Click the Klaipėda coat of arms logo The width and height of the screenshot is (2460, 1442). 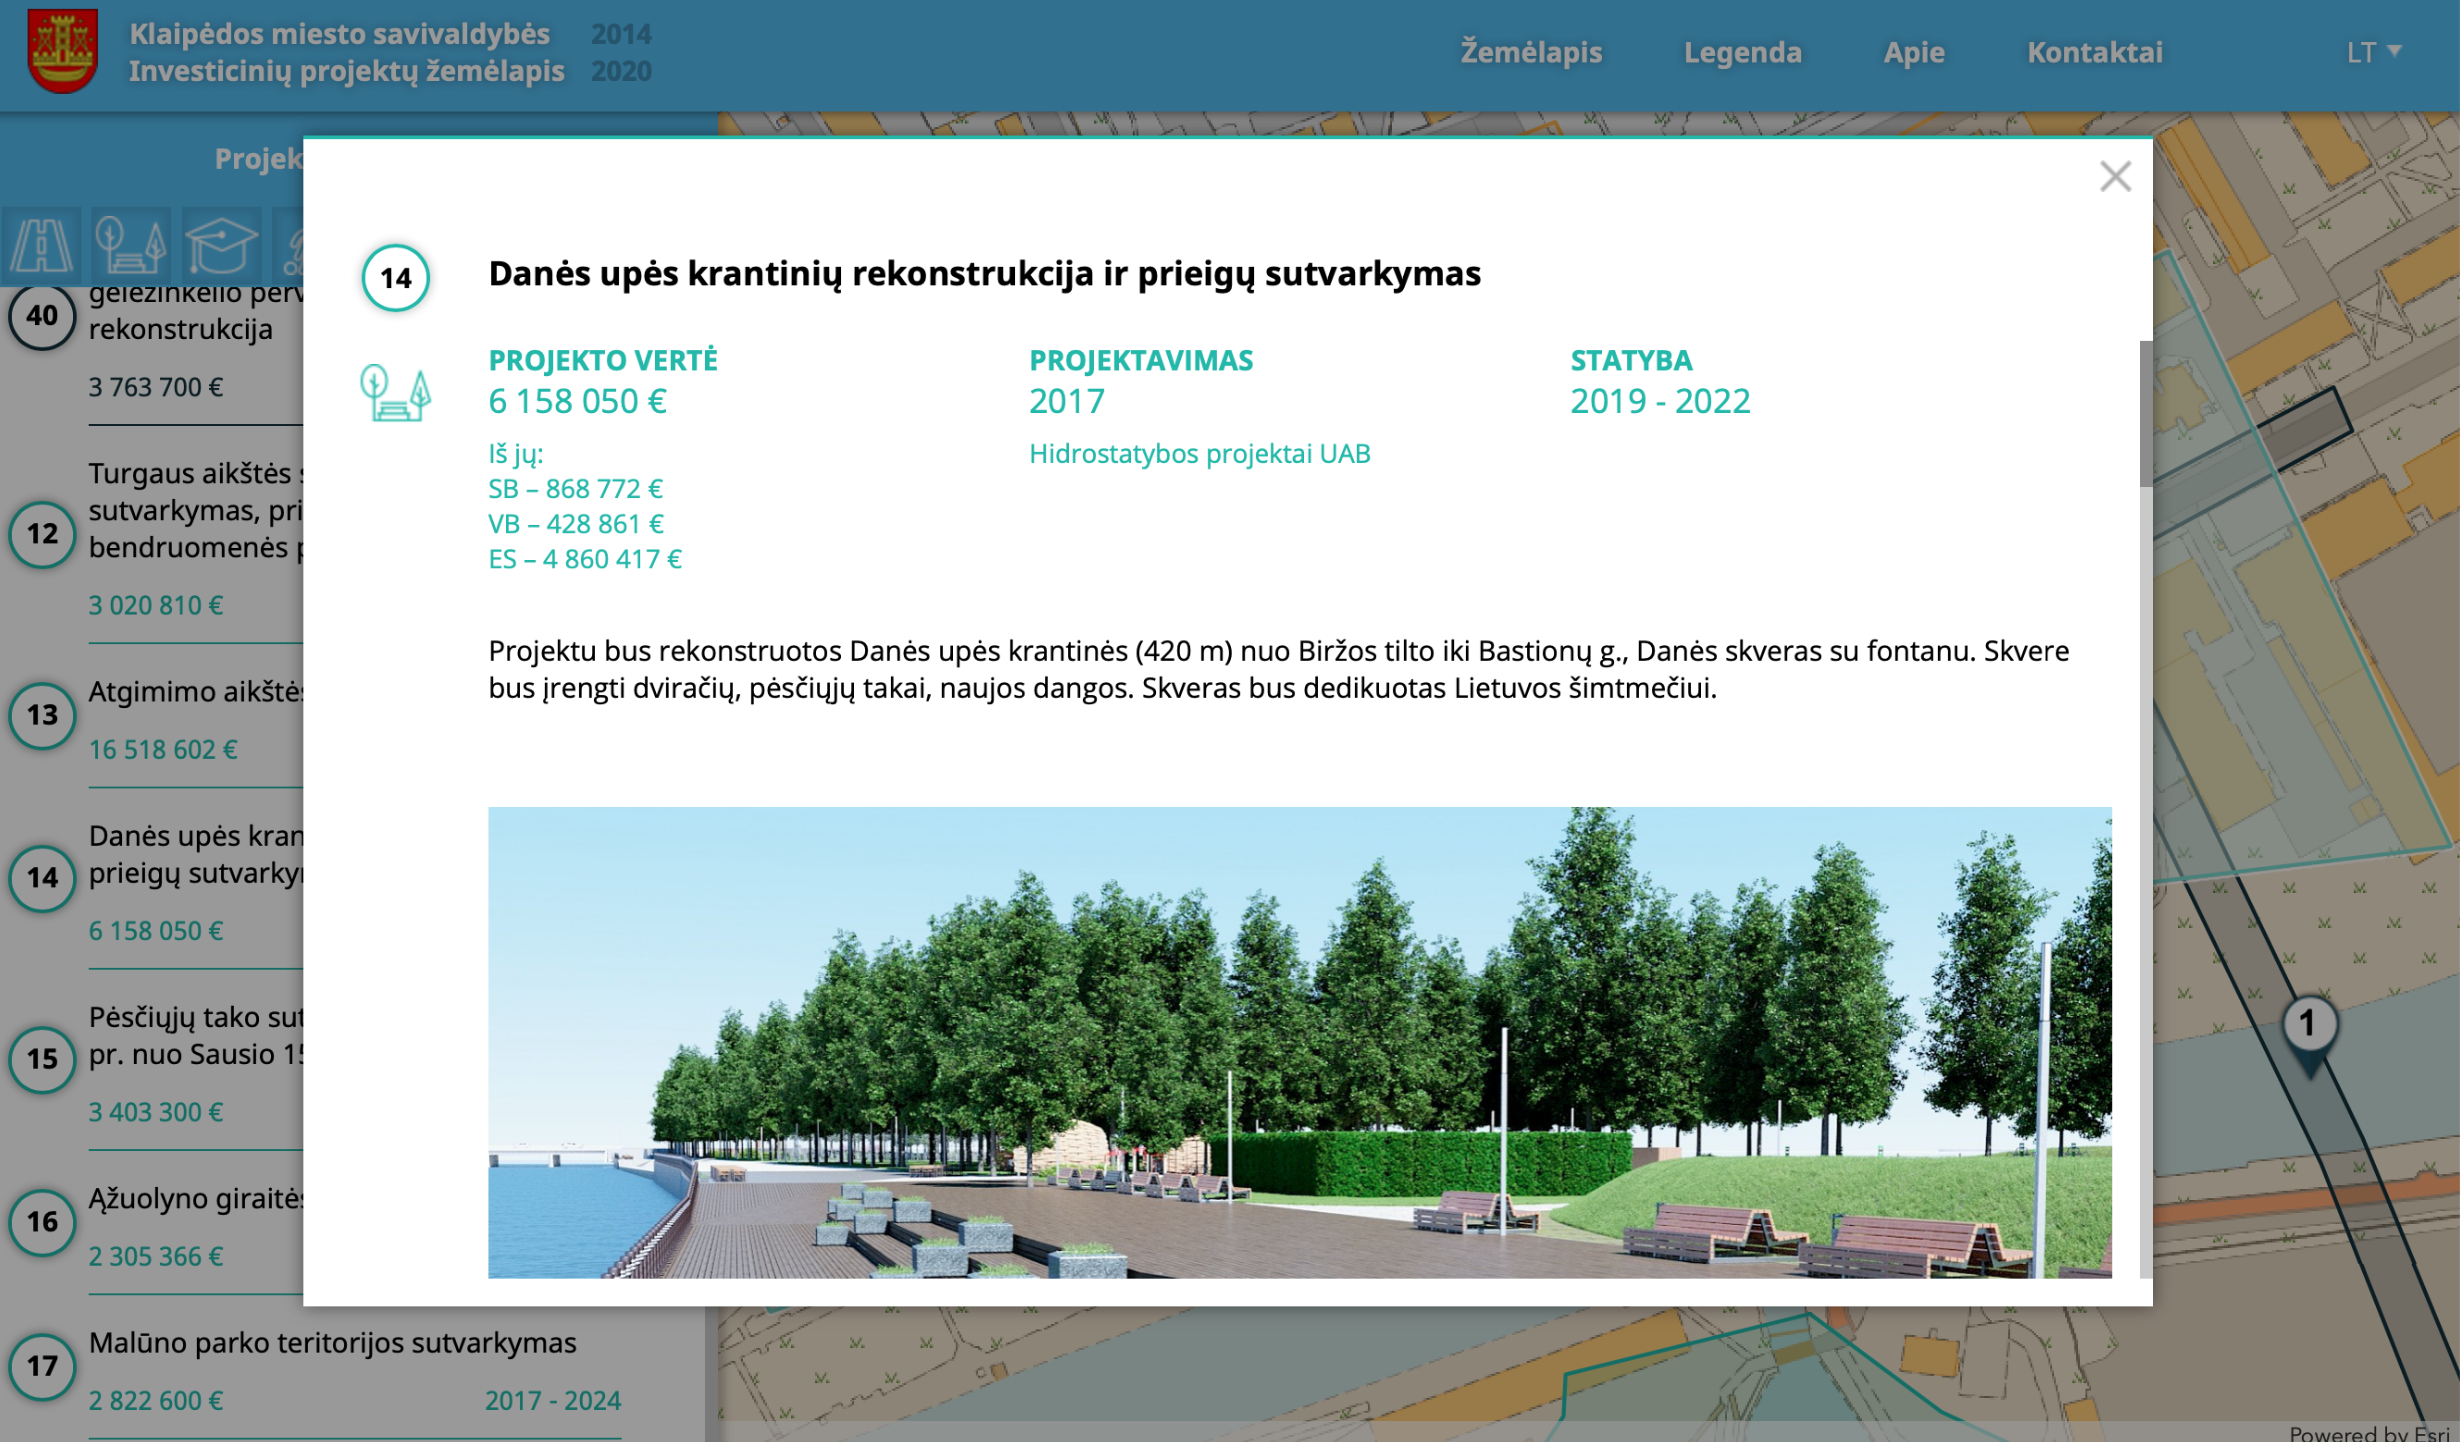63,52
